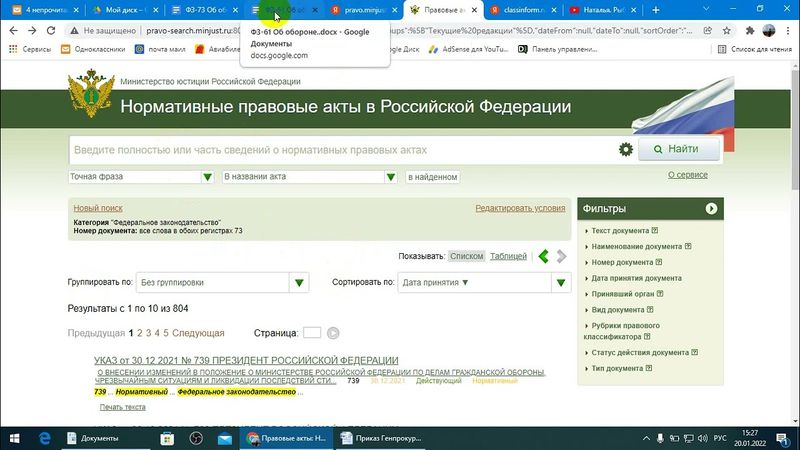Open the Новый поиск link

pos(98,208)
